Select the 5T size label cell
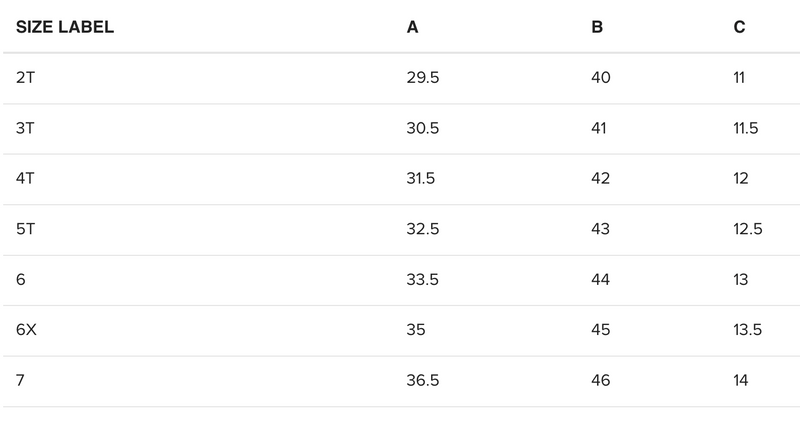Viewport: 800px width, 421px height. click(25, 229)
